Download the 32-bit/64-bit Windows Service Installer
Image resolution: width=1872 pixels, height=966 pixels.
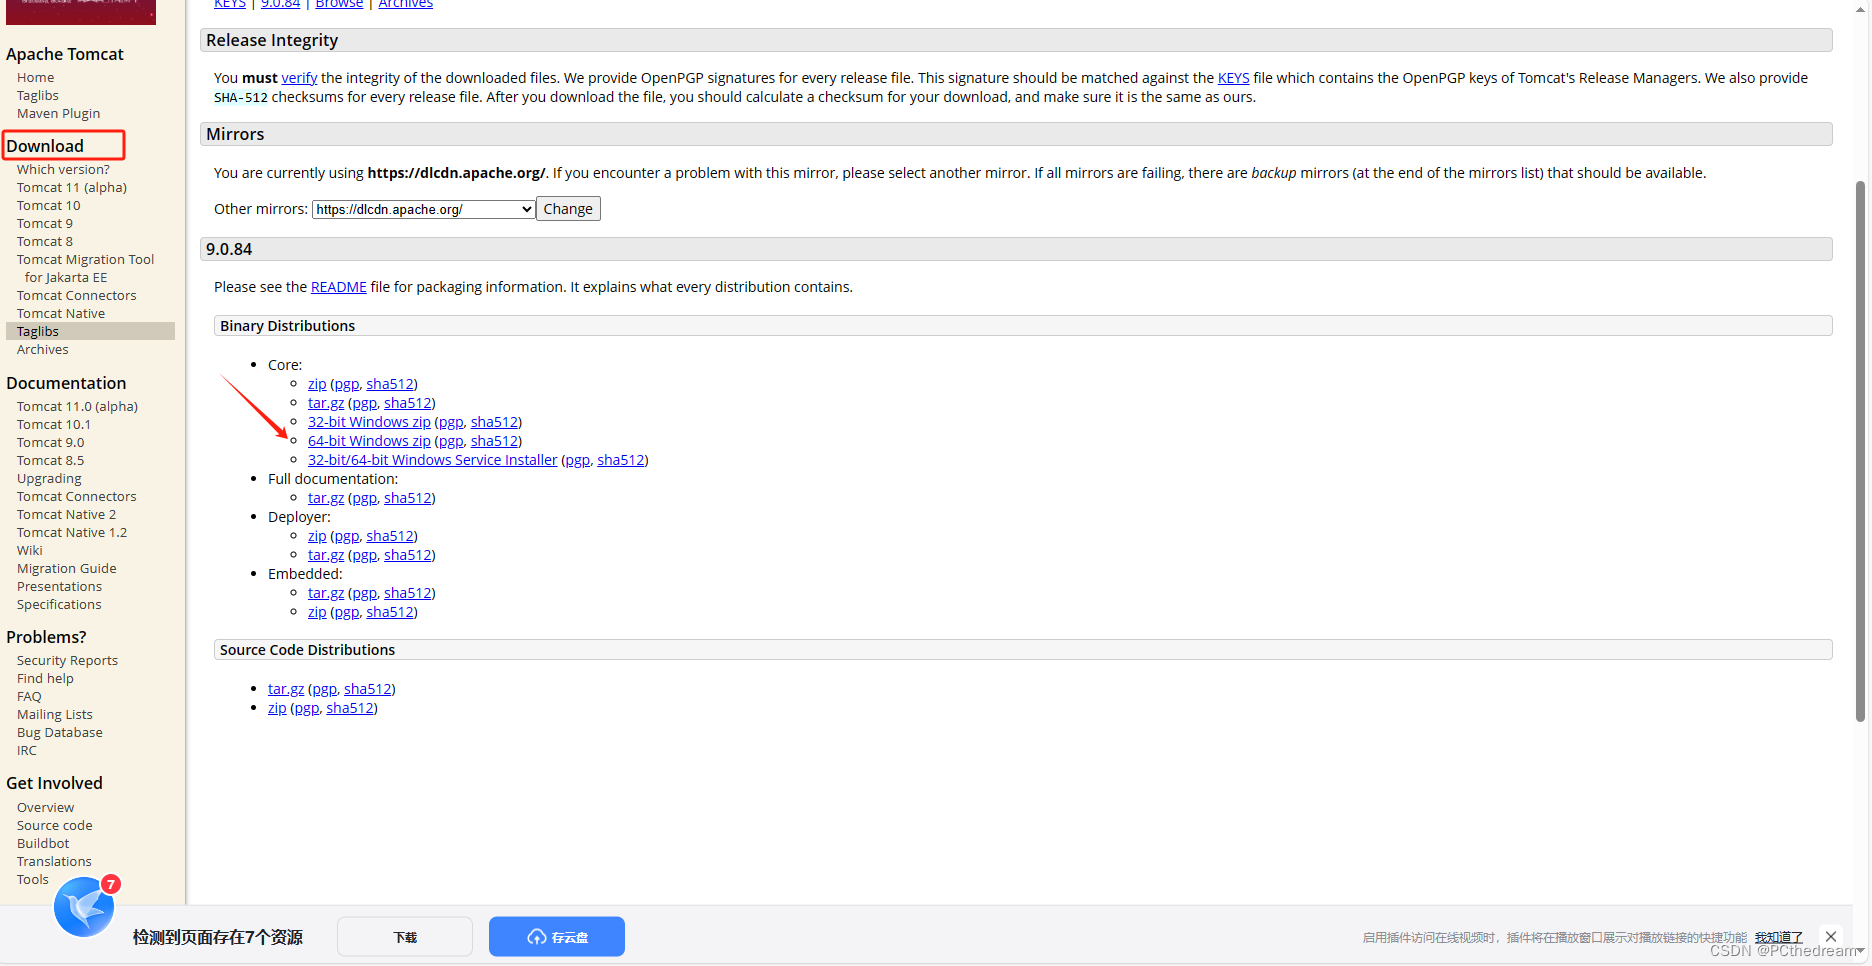click(x=433, y=460)
